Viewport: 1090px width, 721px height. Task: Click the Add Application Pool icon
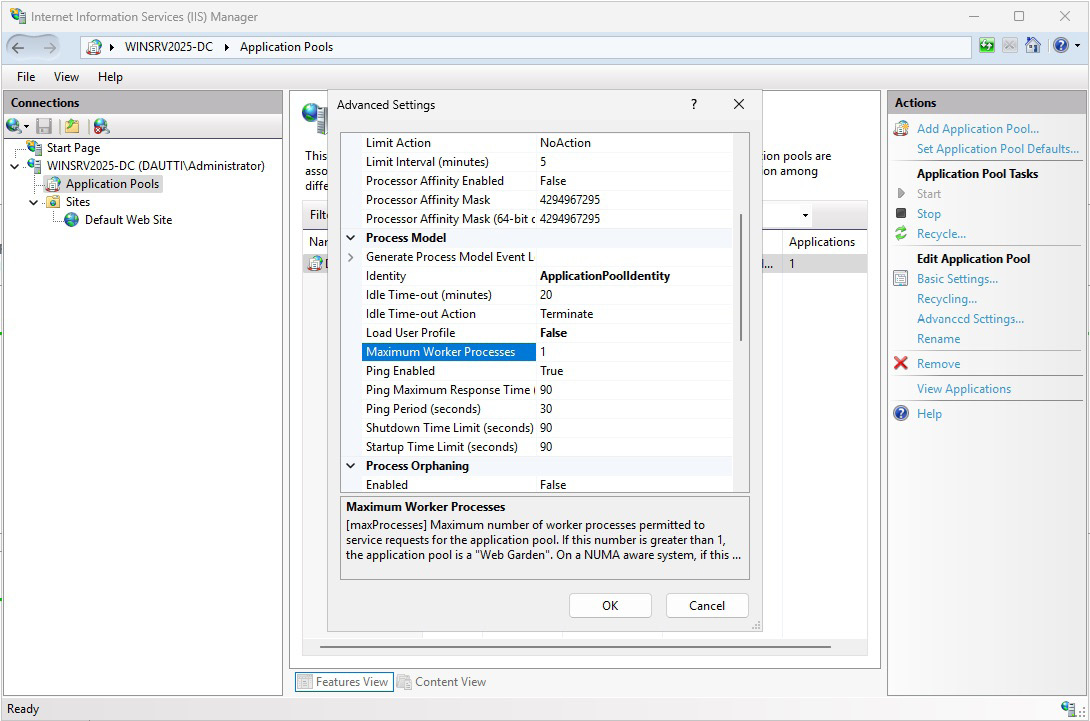click(x=901, y=129)
